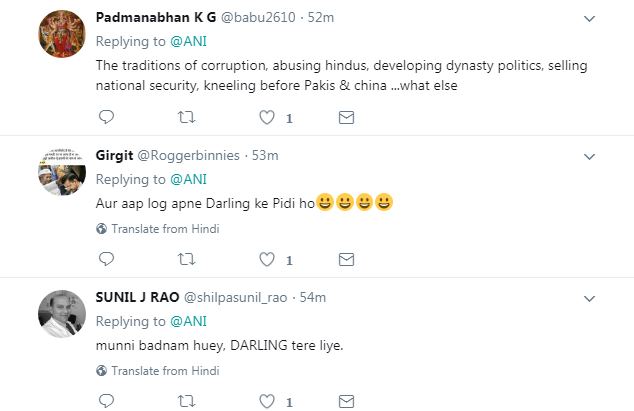This screenshot has width=634, height=411.
Task: Translate SUNIL J RAO's tweet from Hindi
Action: 158,370
